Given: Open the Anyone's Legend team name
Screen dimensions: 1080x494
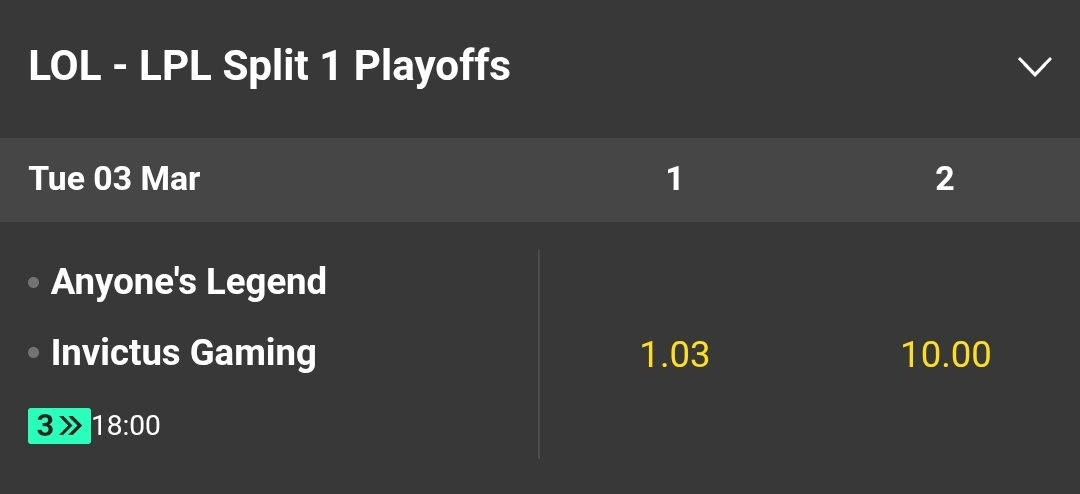Looking at the screenshot, I should [189, 282].
